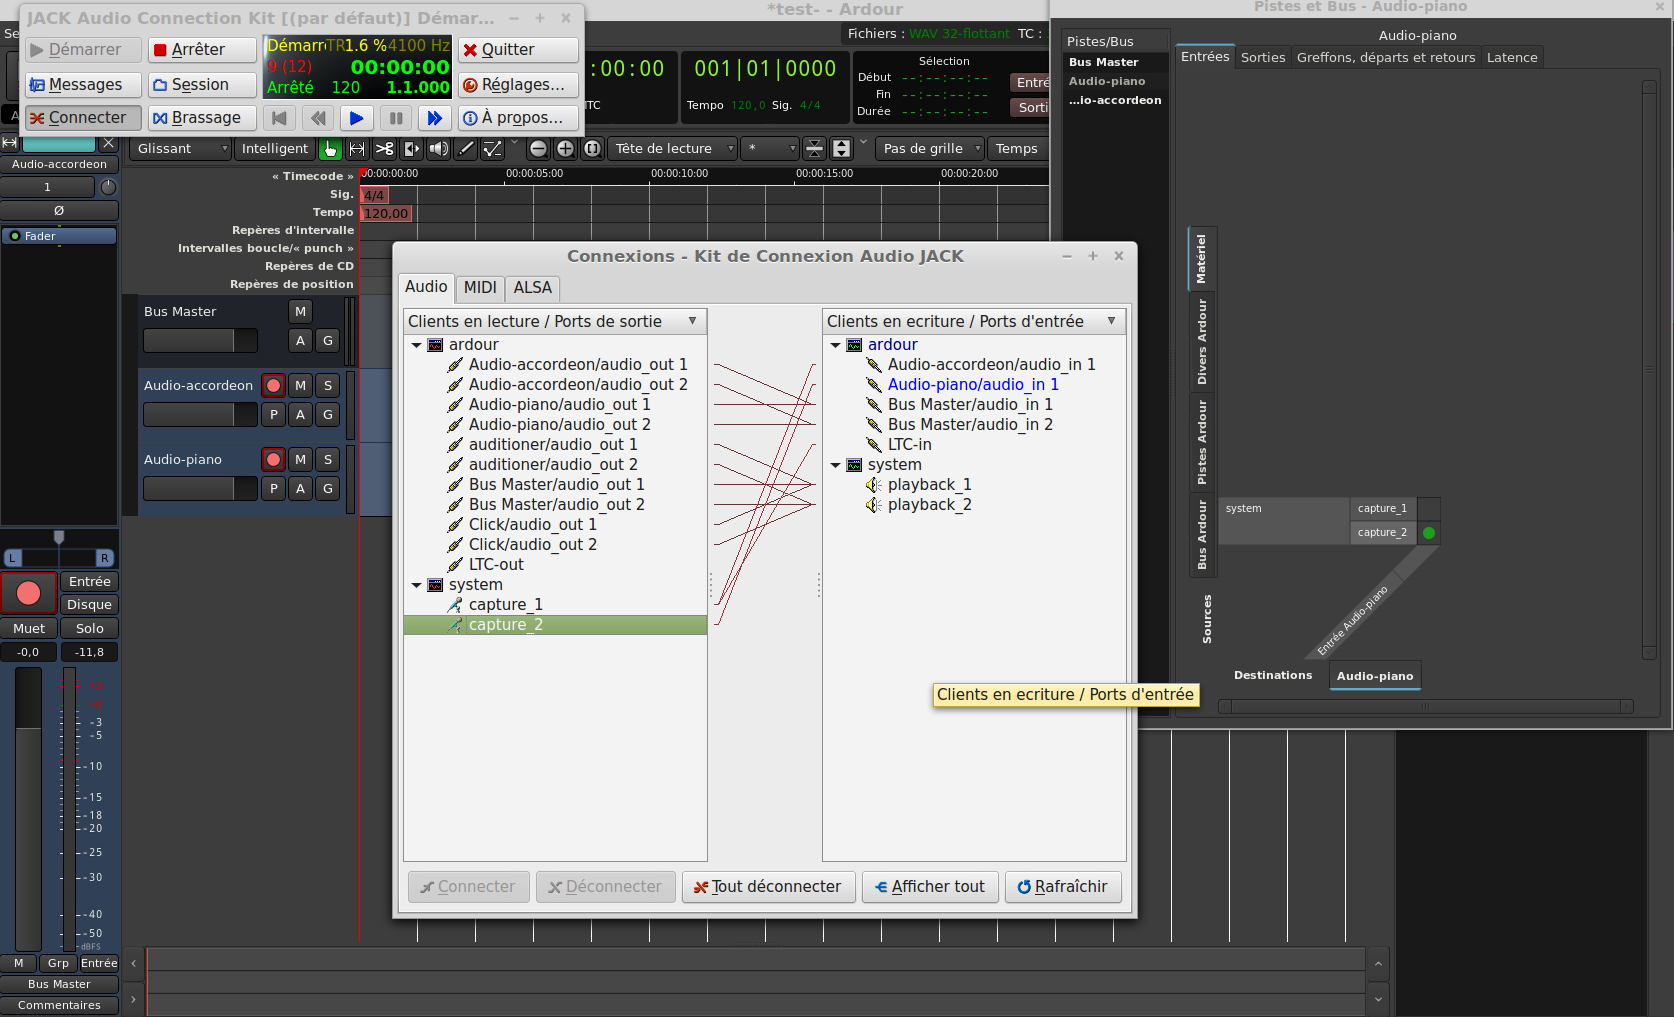Toggle record-arm on Audio-accordeon track
This screenshot has width=1674, height=1017.
click(273, 386)
